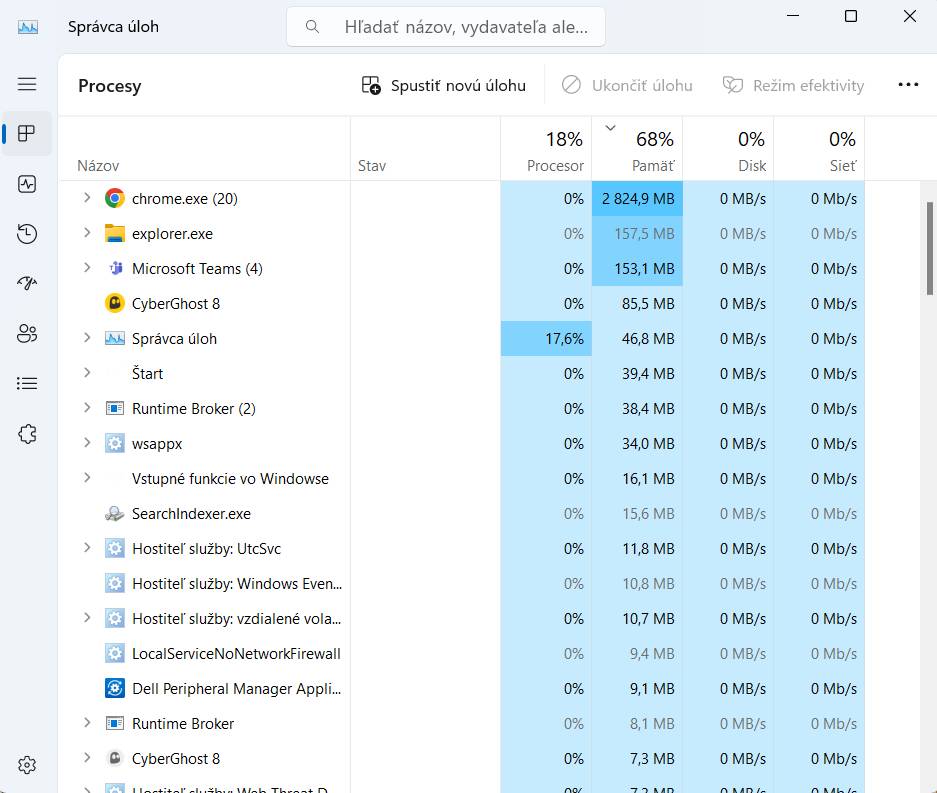Click the 153,1 MB memory cell
The image size is (937, 793).
[x=637, y=268]
